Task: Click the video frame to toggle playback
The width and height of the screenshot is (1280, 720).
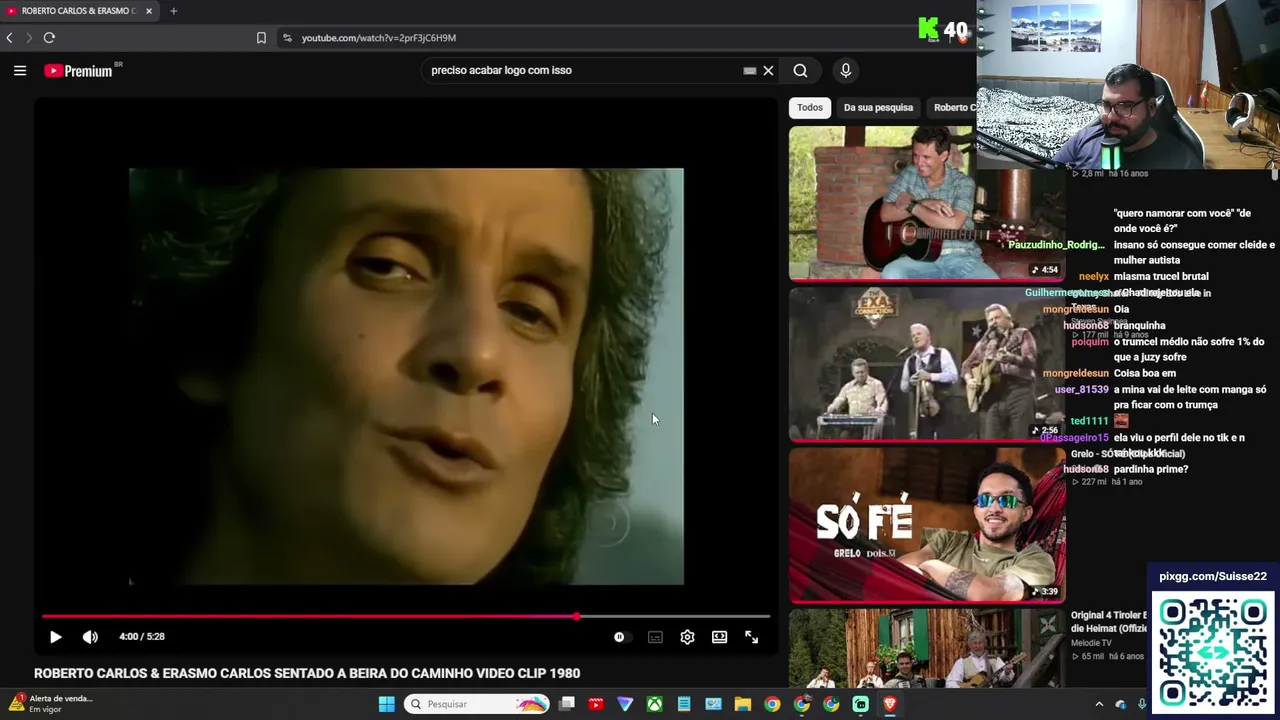Action: pyautogui.click(x=406, y=376)
